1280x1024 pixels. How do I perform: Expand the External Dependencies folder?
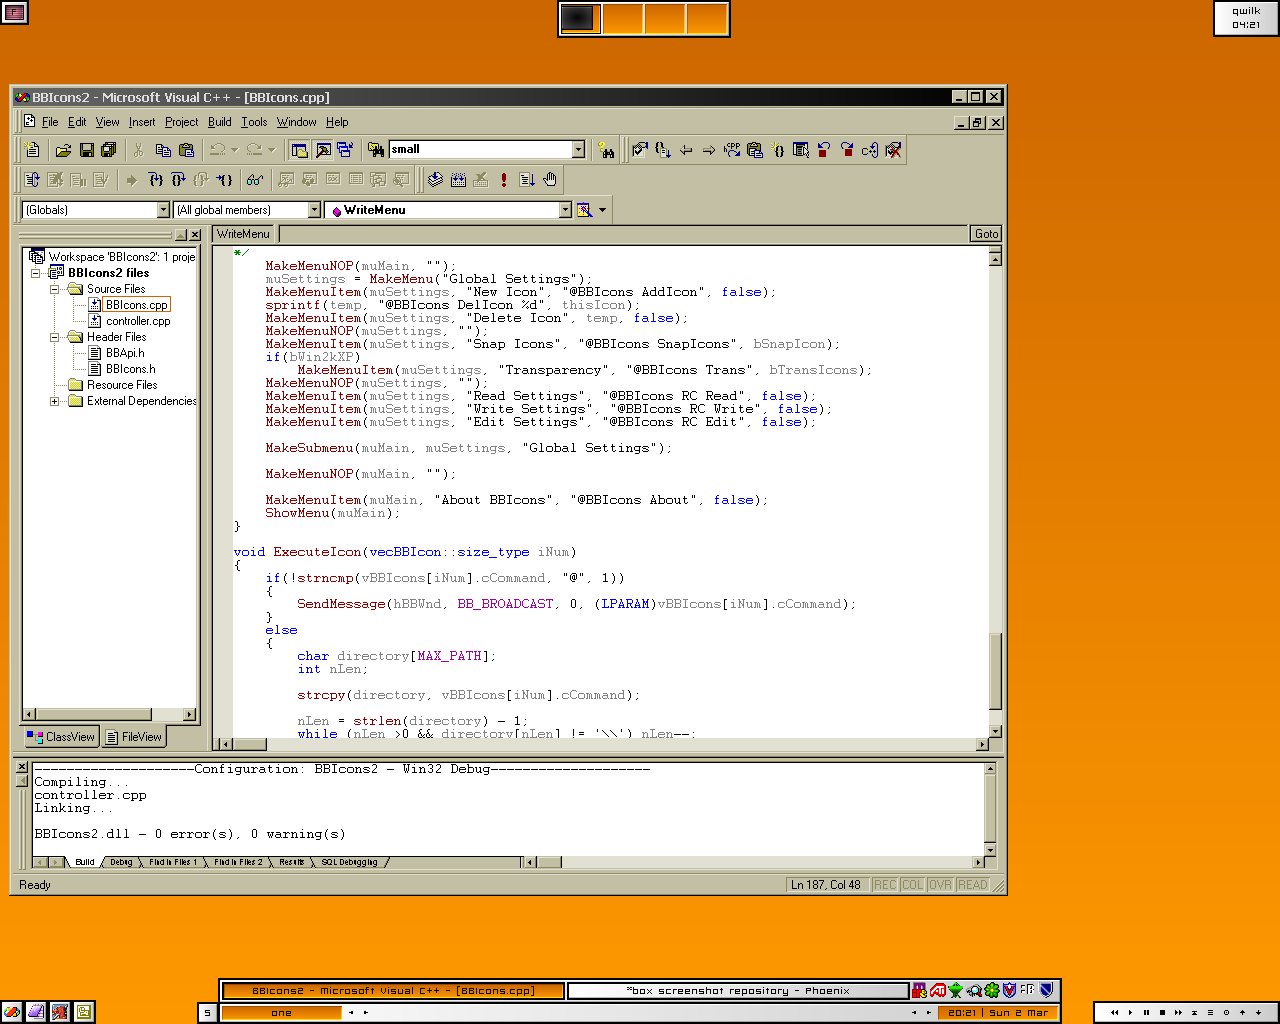[55, 401]
